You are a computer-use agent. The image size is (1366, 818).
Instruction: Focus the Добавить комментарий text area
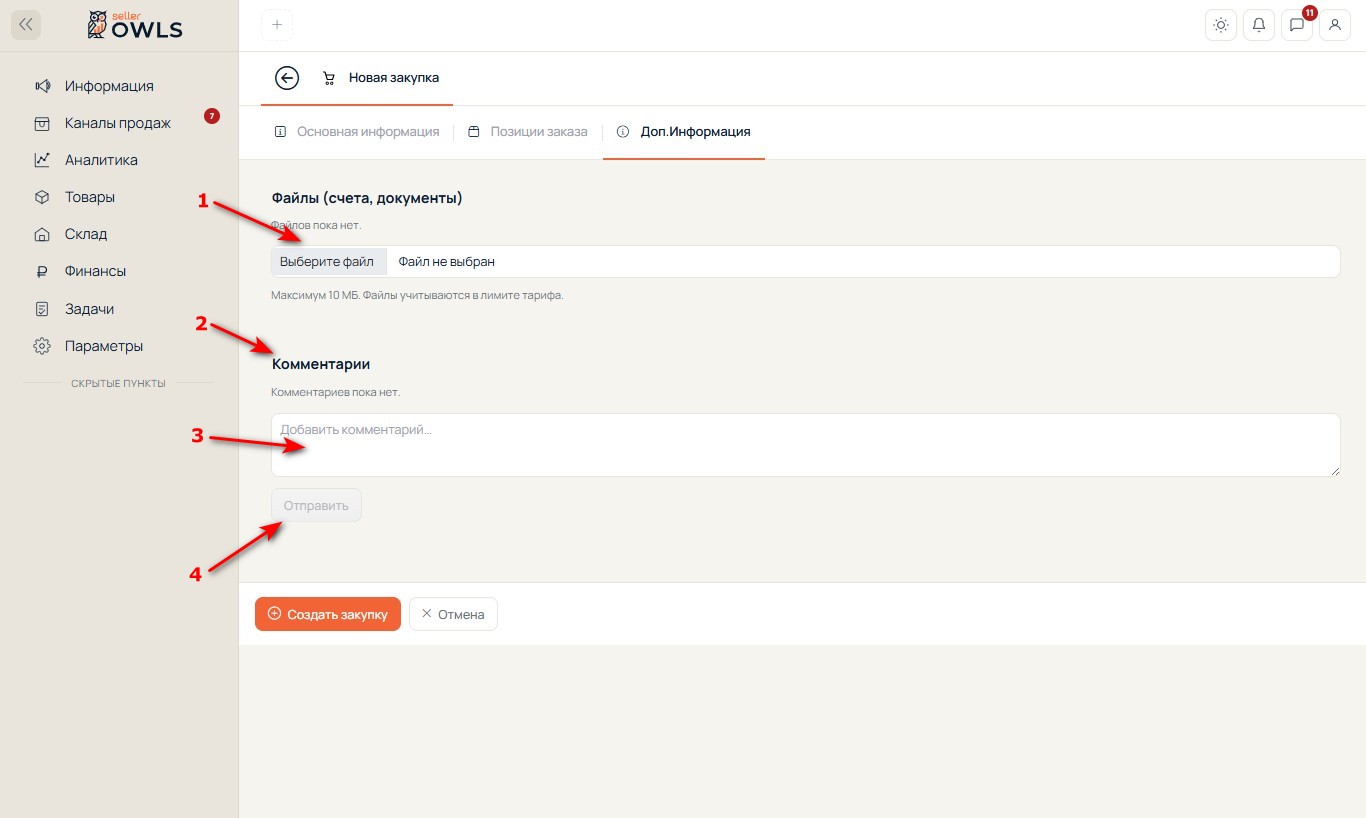click(x=806, y=445)
